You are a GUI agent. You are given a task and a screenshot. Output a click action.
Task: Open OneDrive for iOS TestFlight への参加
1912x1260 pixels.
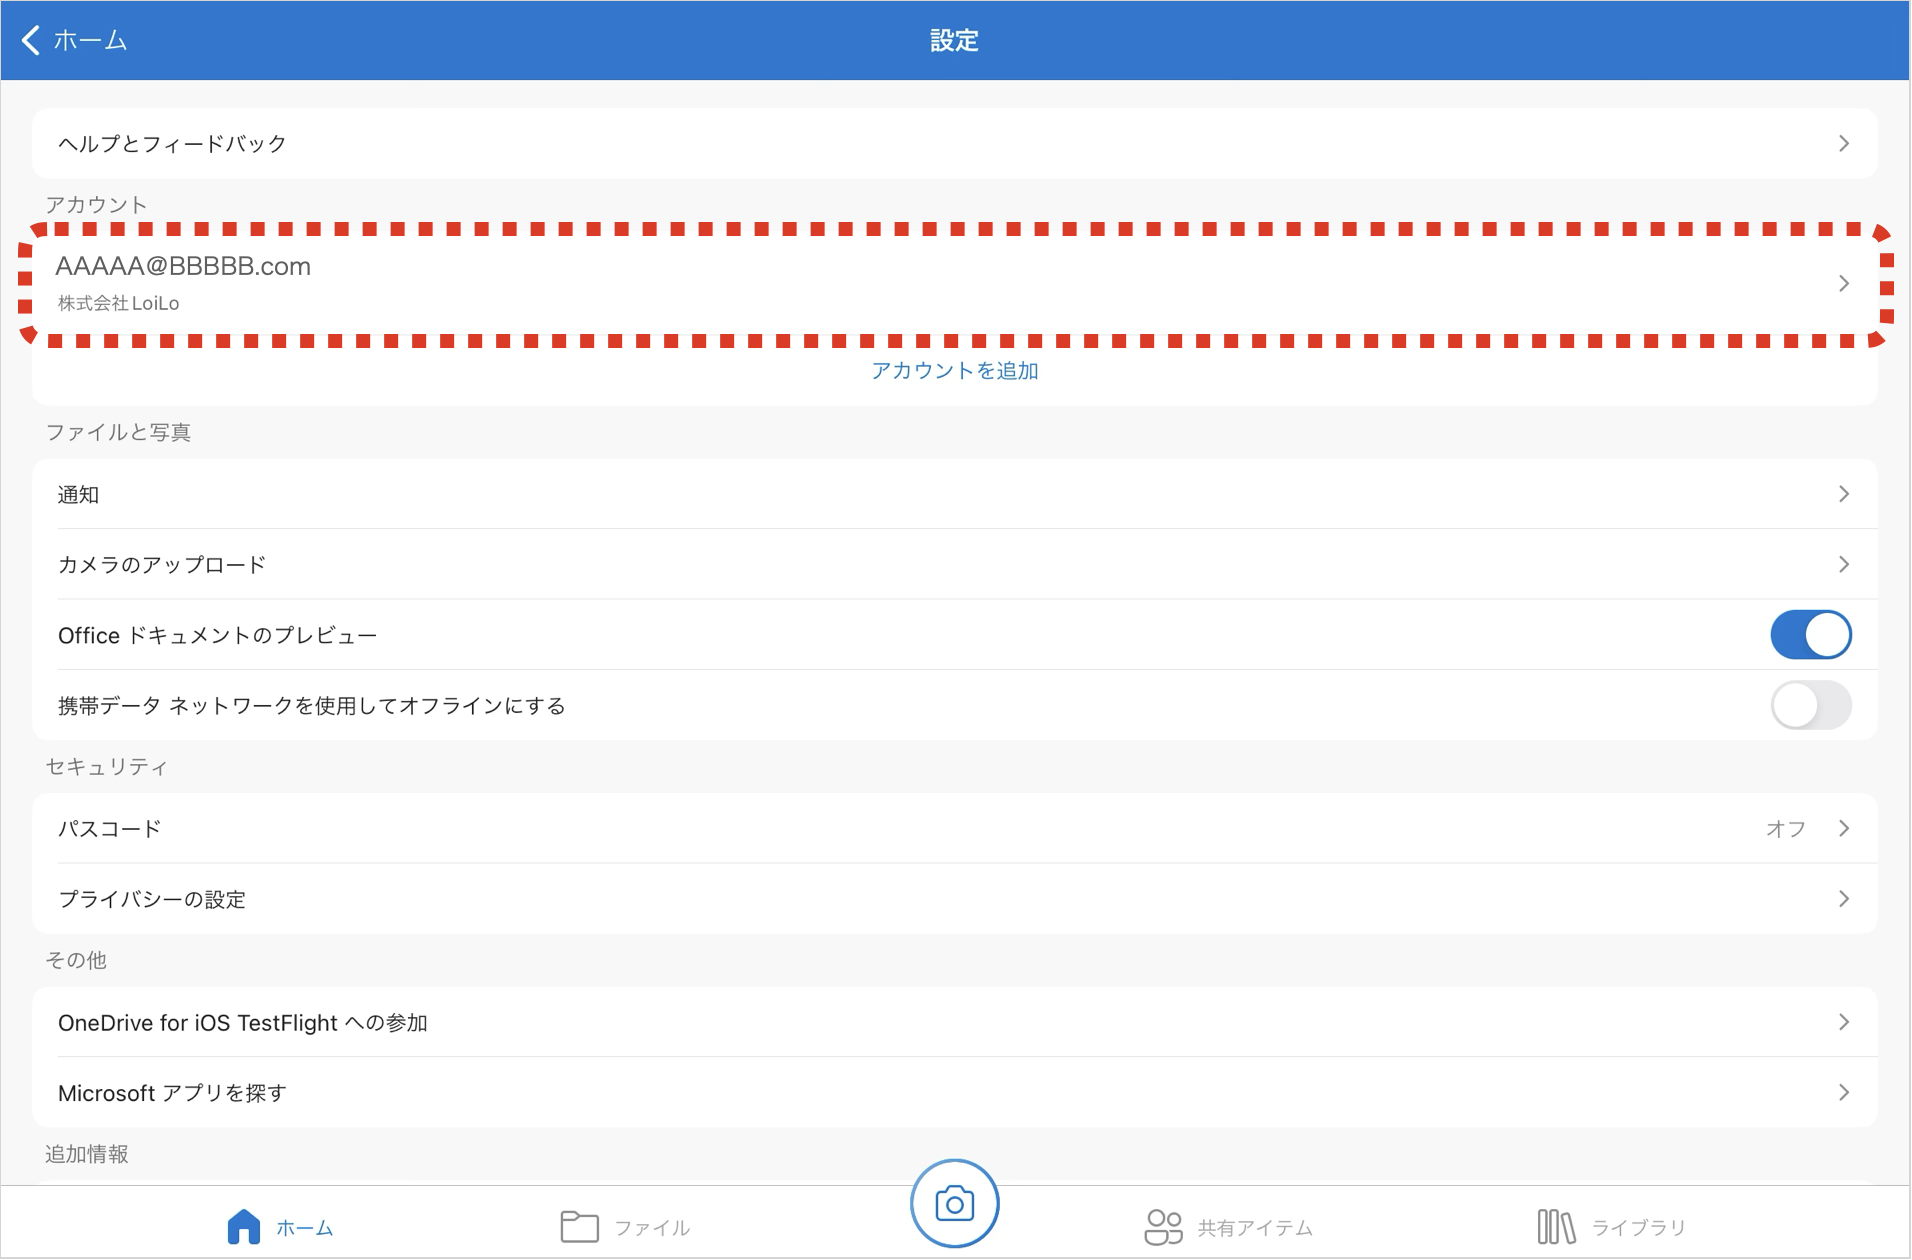pos(955,1022)
